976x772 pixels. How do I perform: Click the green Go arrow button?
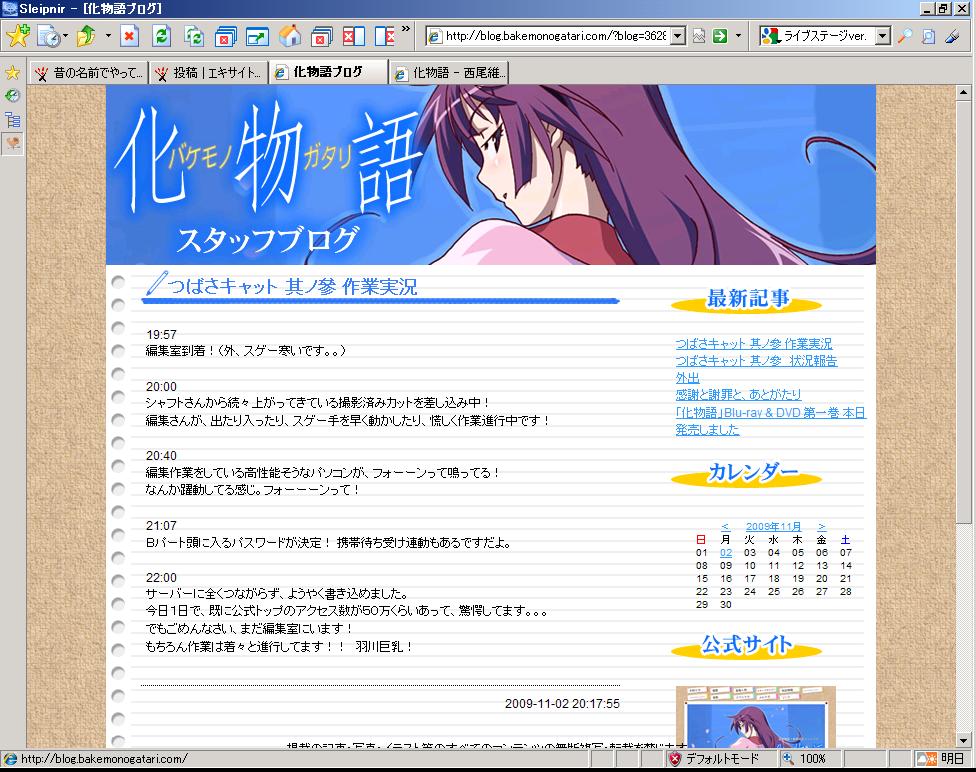[720, 36]
